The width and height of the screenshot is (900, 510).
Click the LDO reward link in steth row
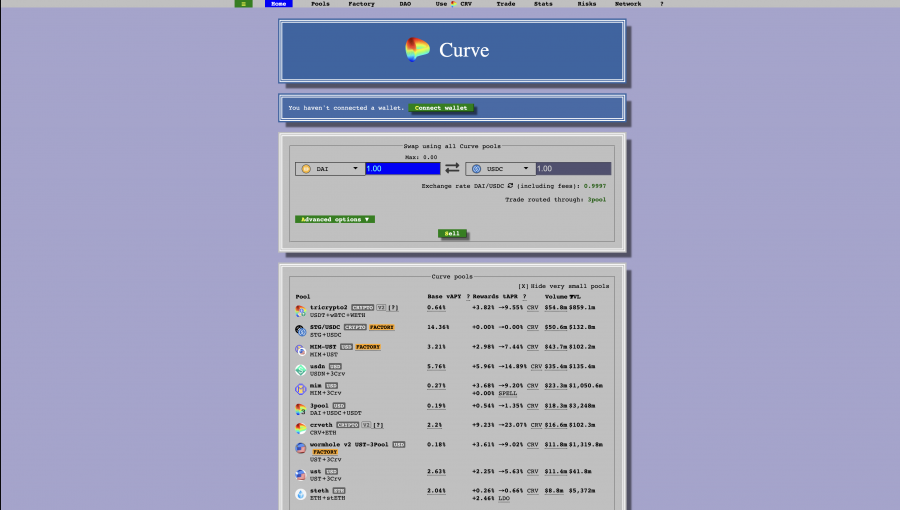(504, 499)
